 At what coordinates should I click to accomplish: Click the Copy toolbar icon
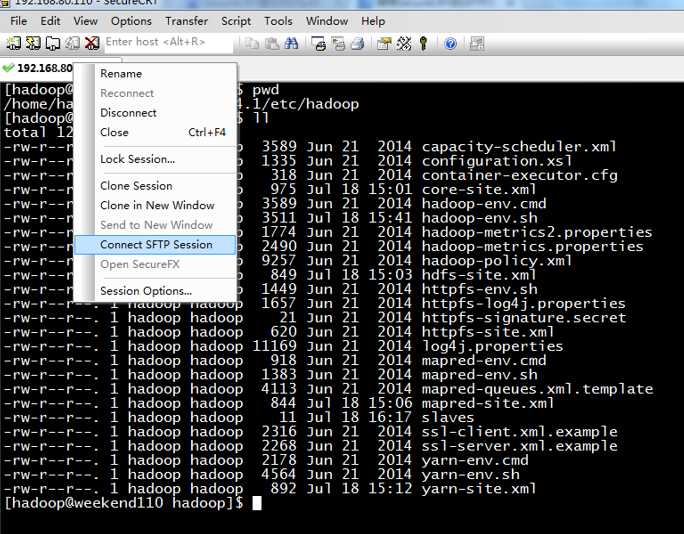point(252,43)
